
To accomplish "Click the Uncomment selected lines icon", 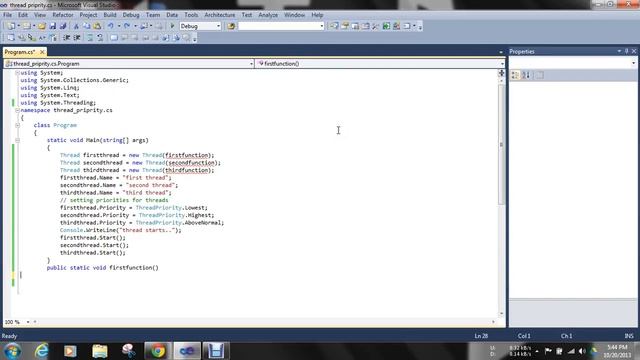I will pyautogui.click(x=100, y=38).
